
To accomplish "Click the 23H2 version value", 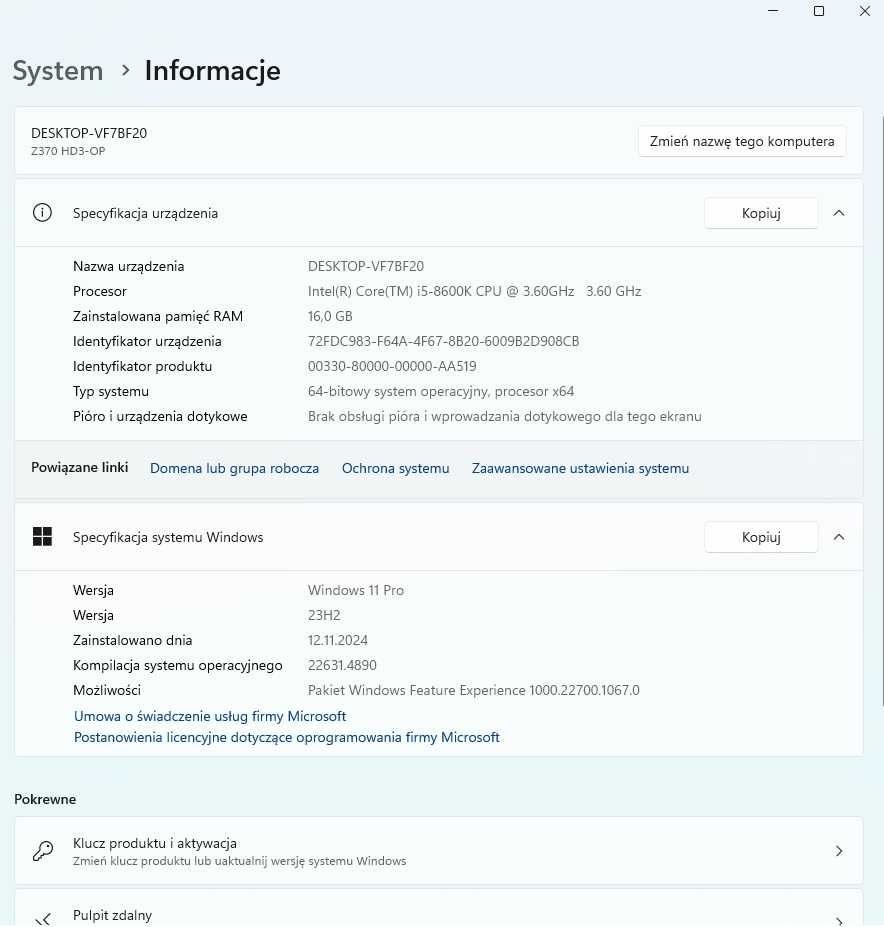I will tap(324, 615).
